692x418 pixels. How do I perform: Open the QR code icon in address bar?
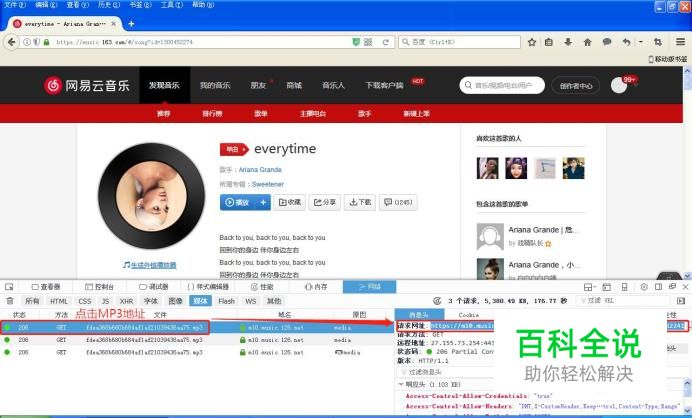pos(368,42)
